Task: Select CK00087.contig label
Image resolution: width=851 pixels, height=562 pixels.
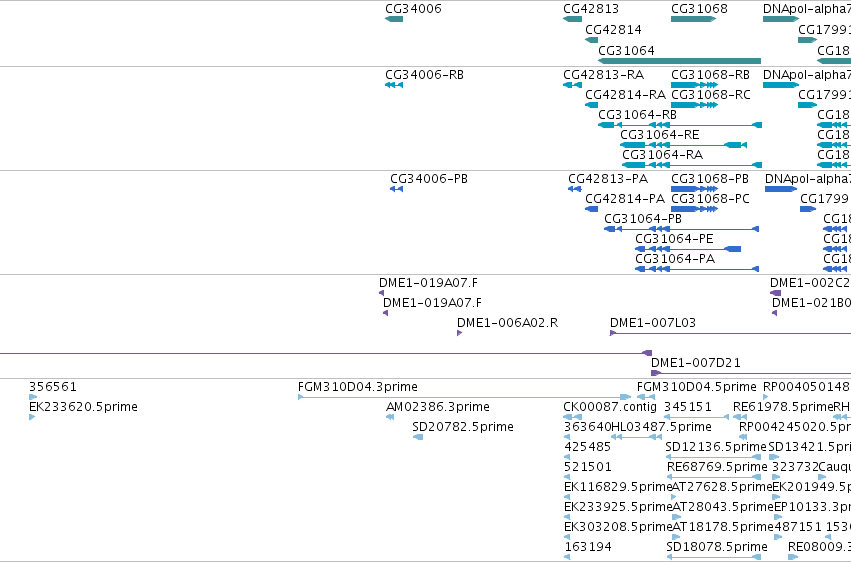Action: tap(610, 407)
